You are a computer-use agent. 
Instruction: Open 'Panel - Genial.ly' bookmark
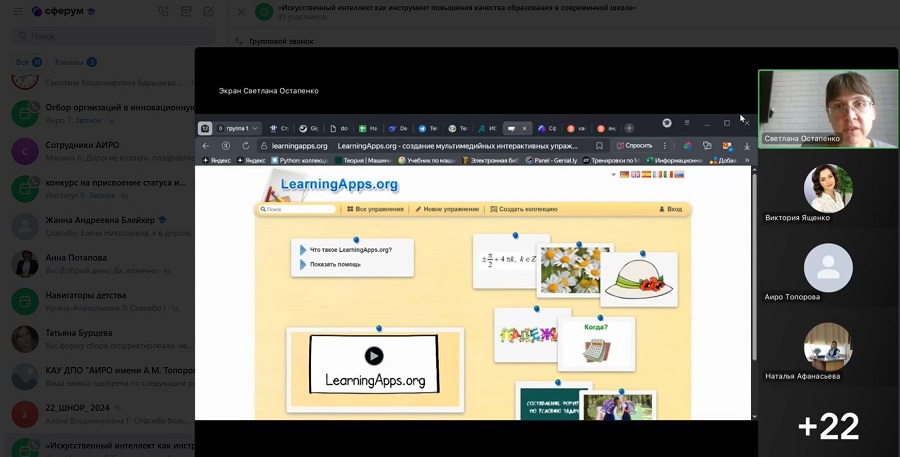pyautogui.click(x=551, y=160)
